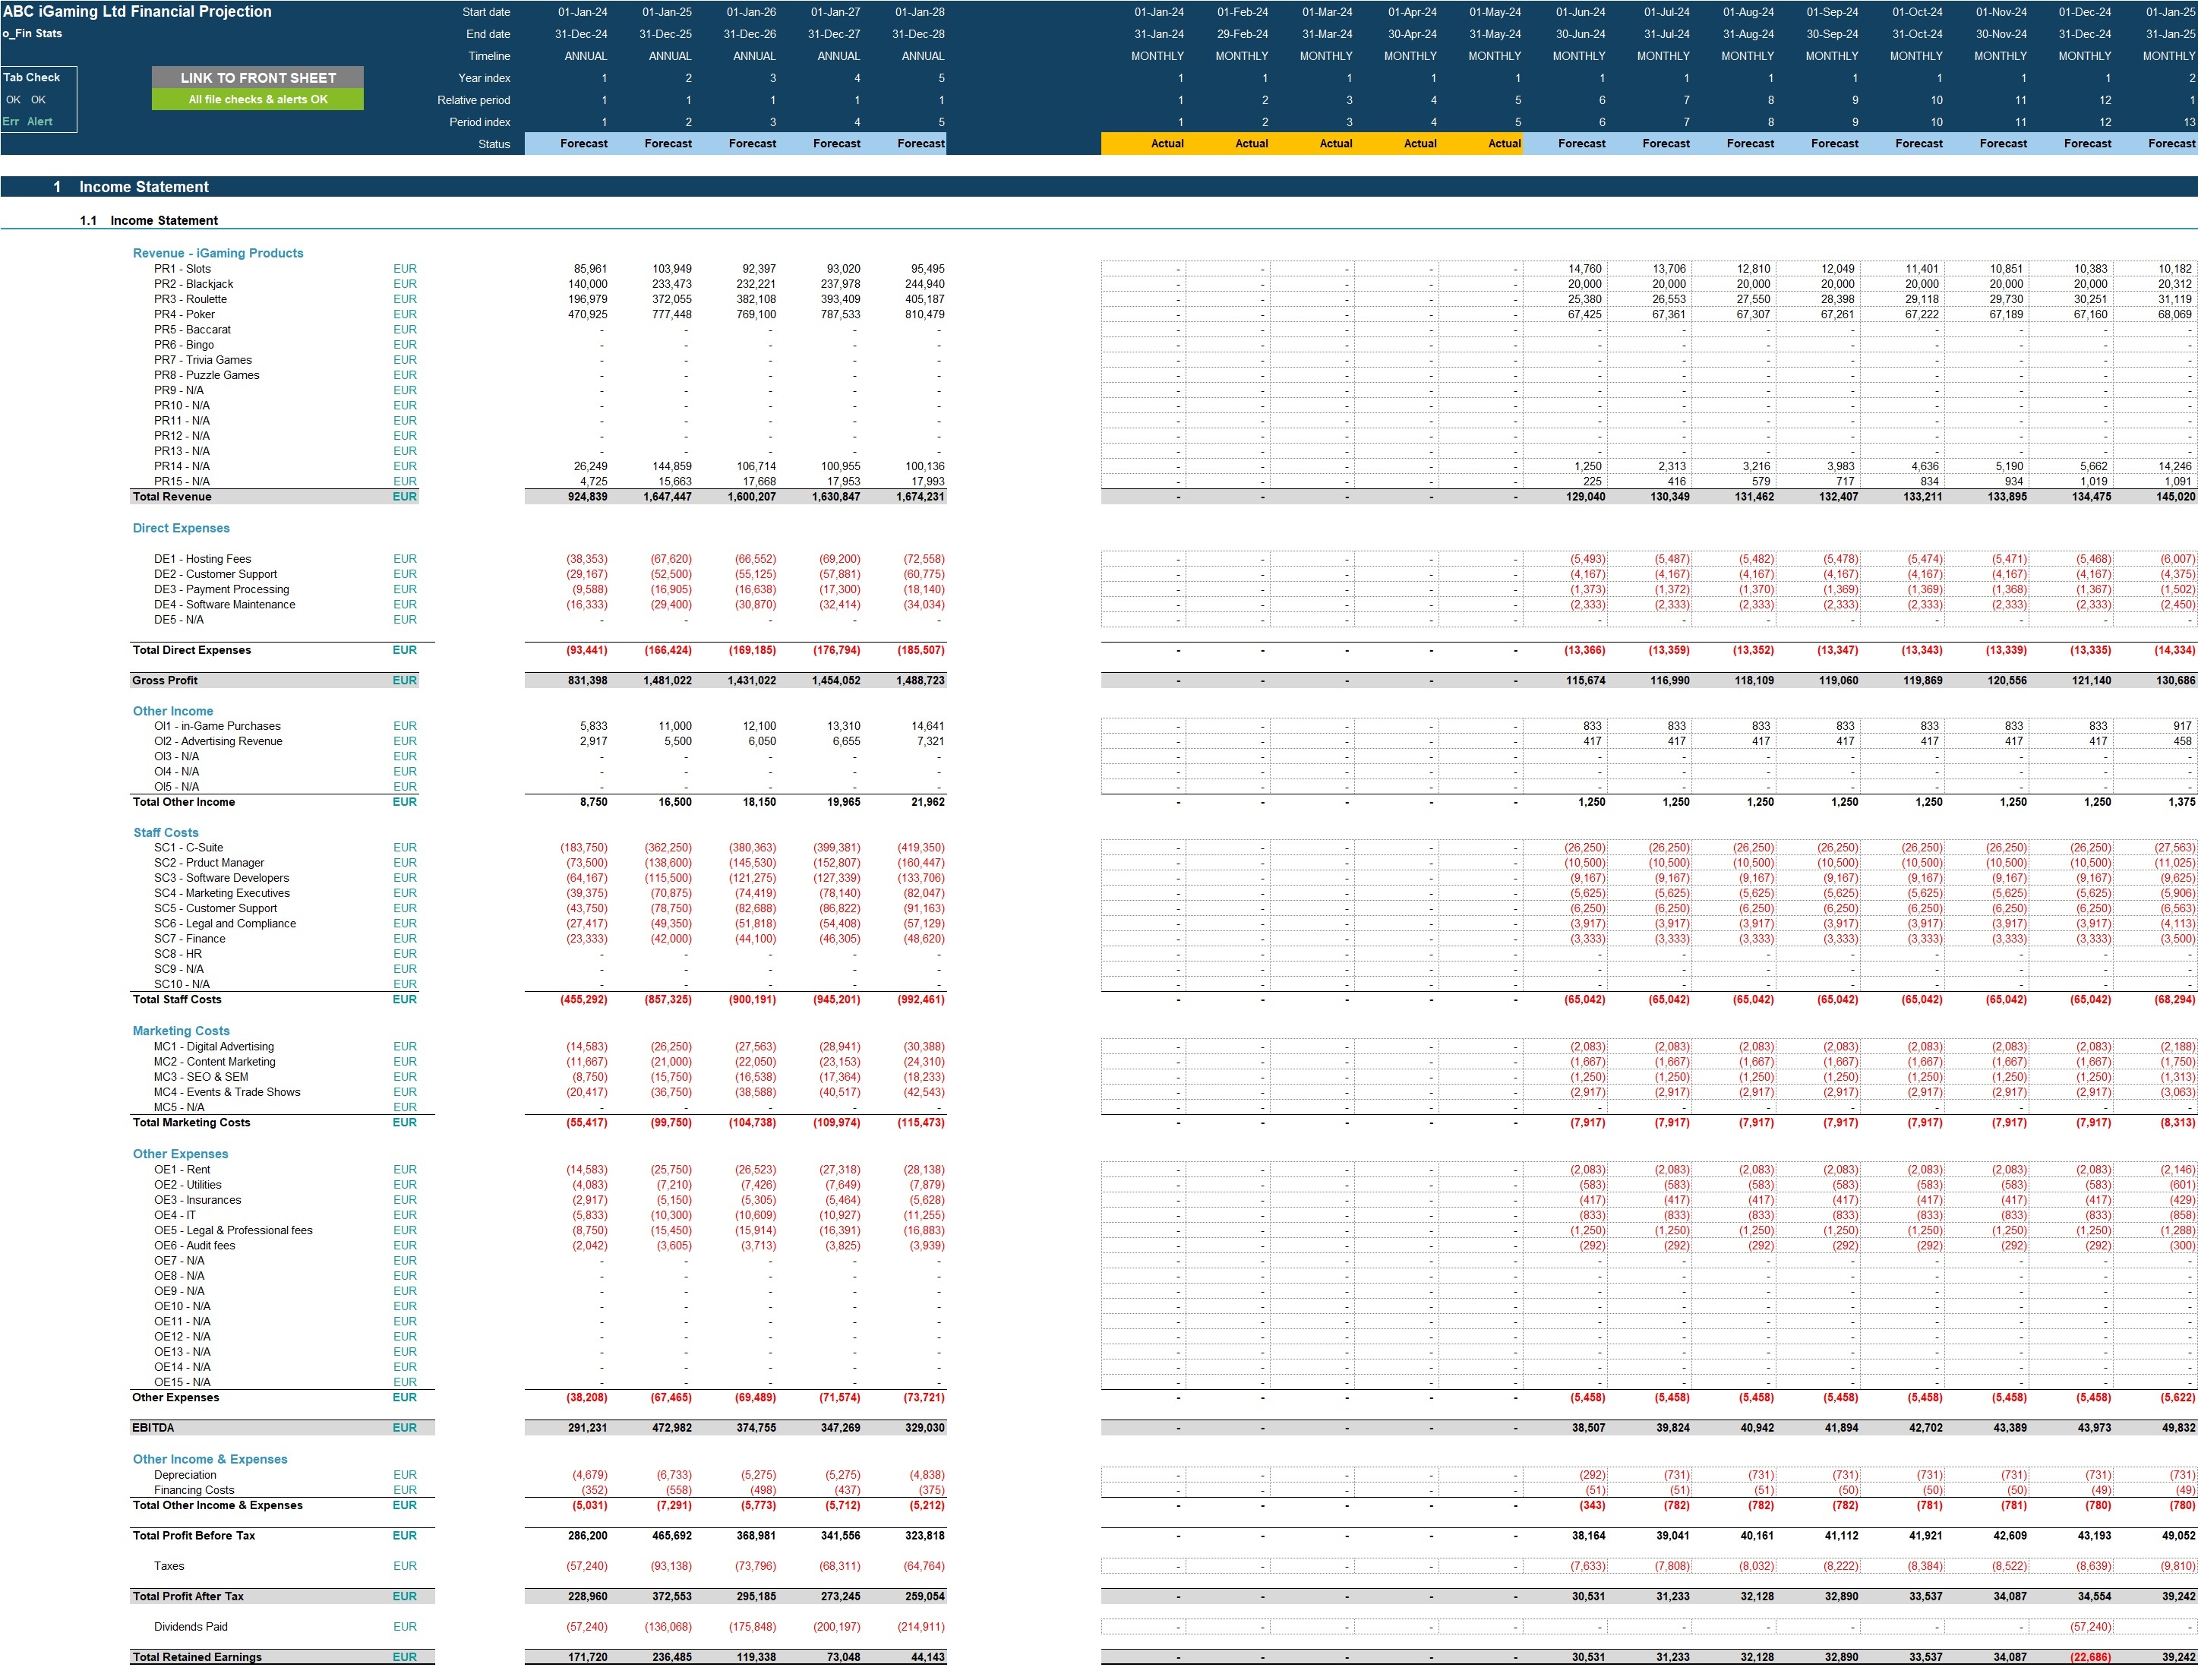Select the first 'Forecast' status cell

coord(583,144)
